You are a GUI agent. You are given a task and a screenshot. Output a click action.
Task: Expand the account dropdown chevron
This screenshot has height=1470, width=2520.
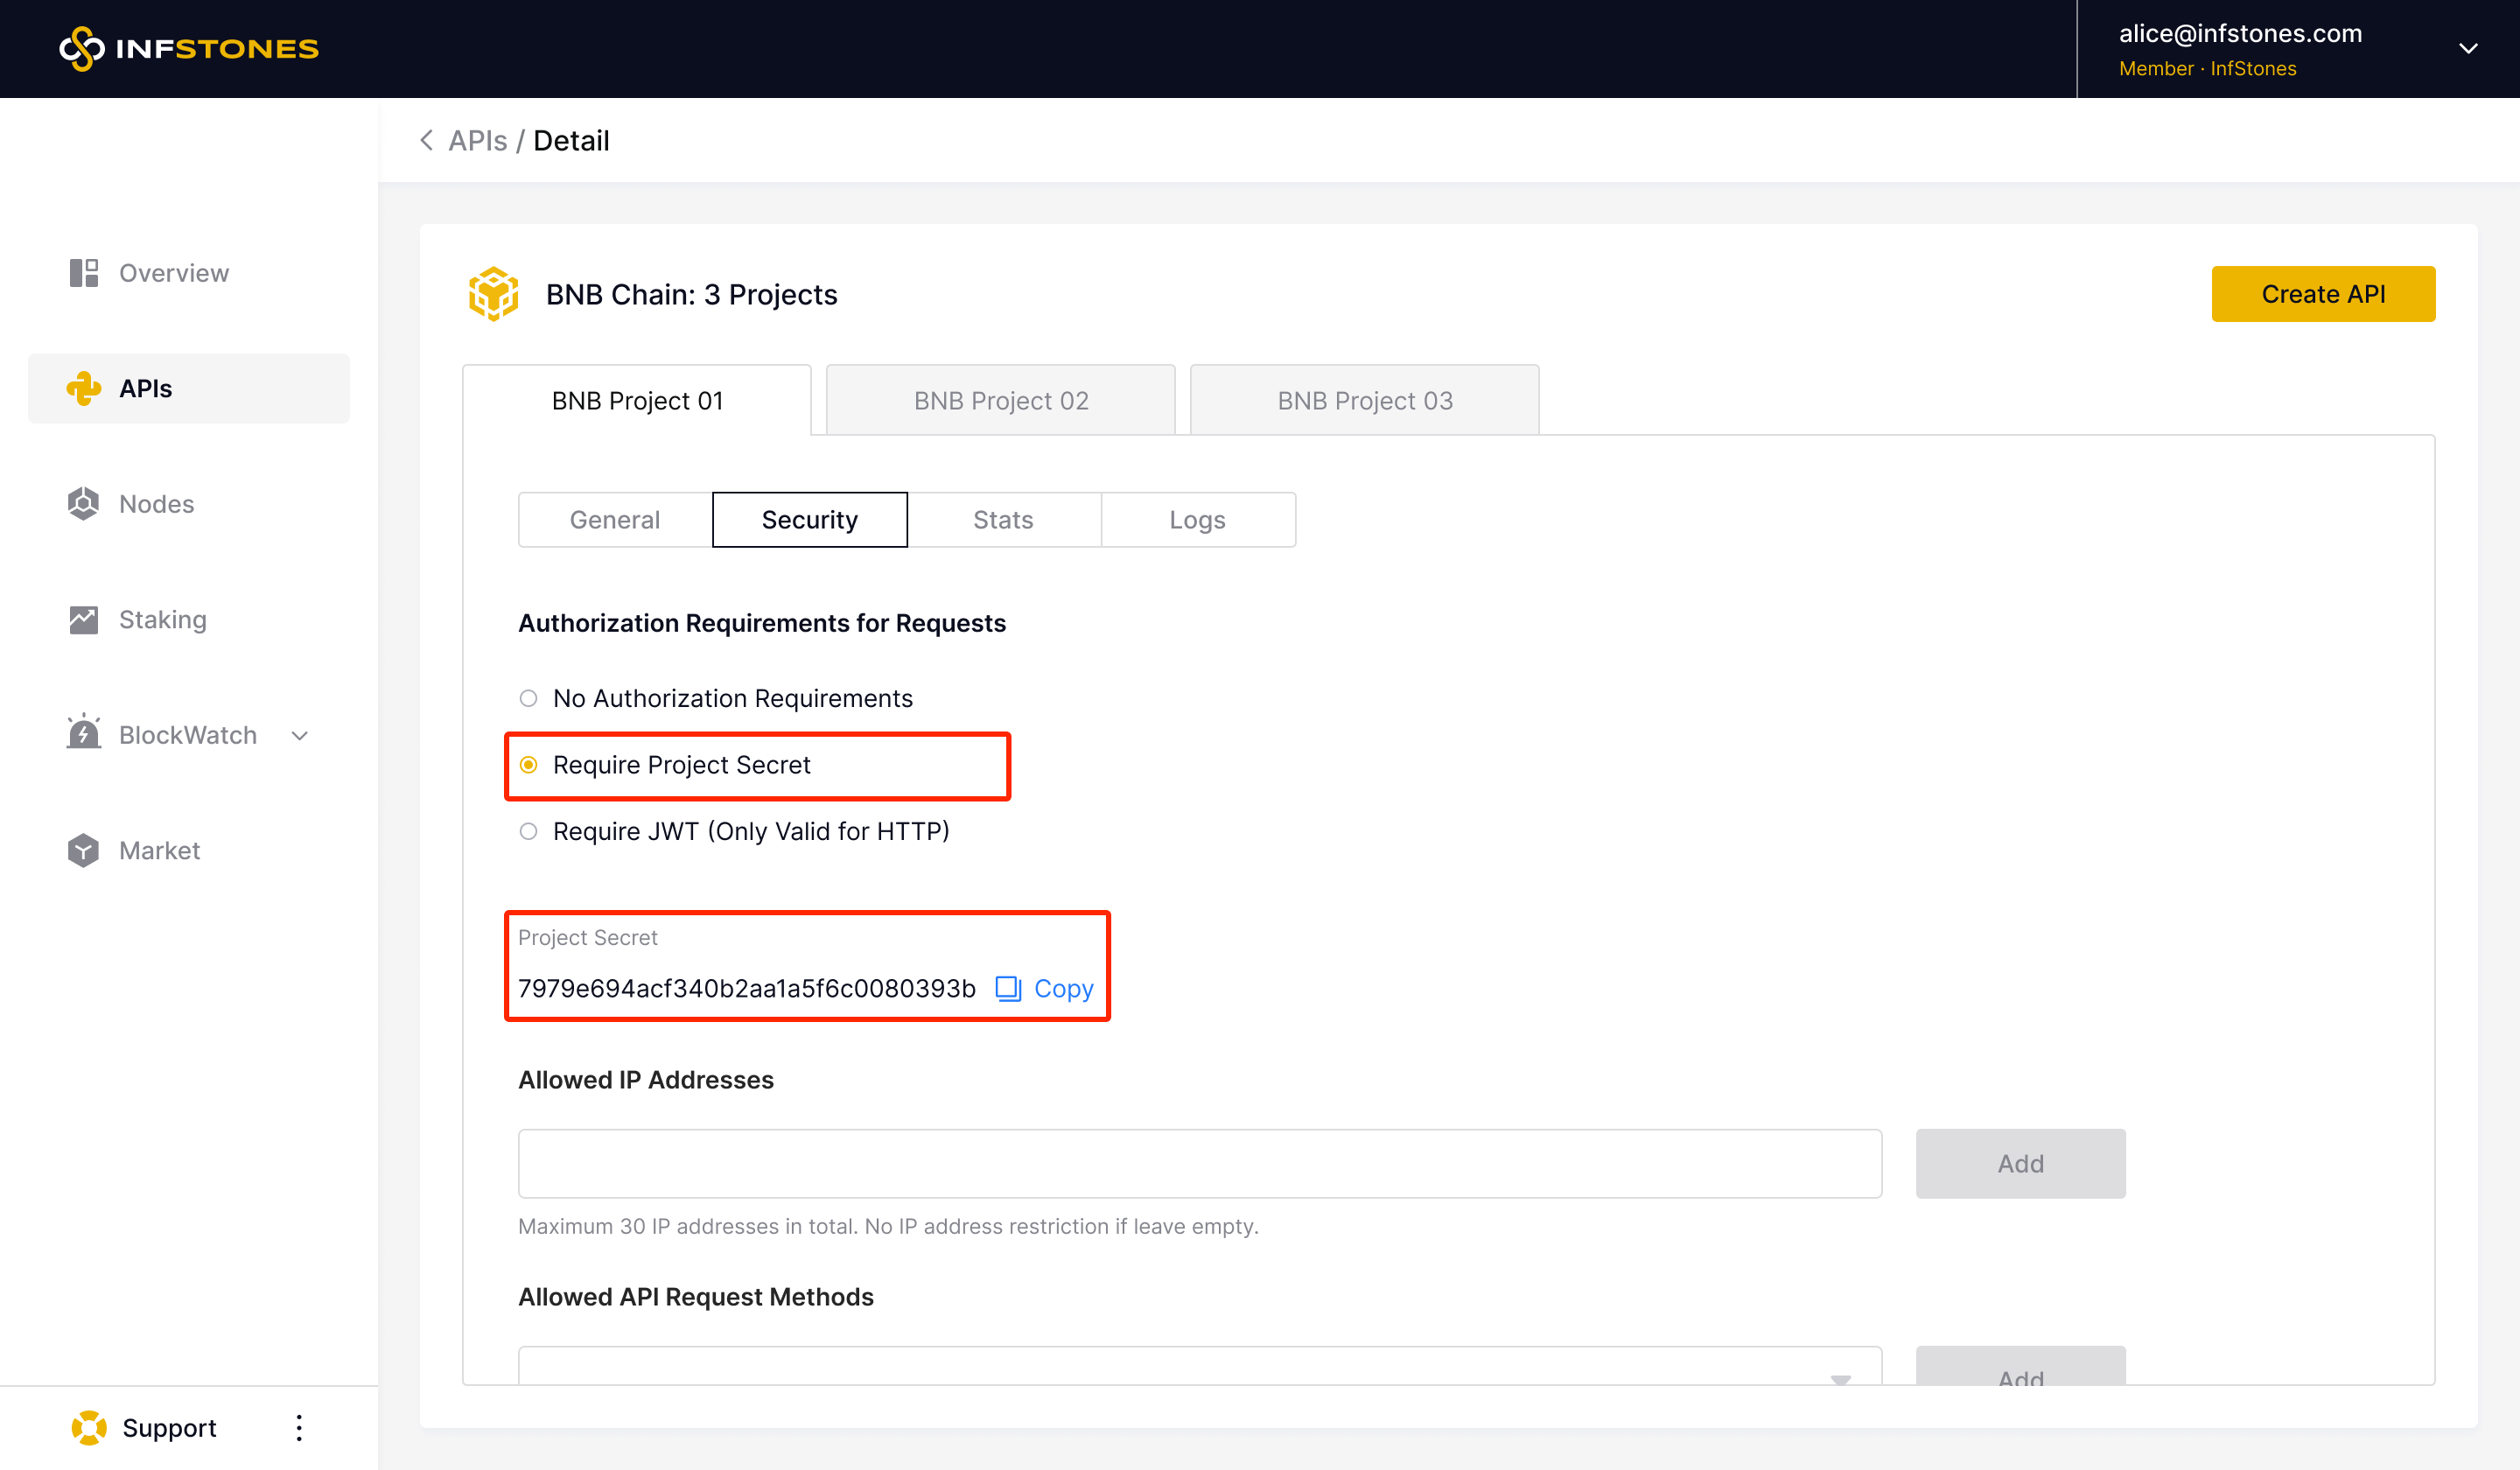click(x=2468, y=49)
